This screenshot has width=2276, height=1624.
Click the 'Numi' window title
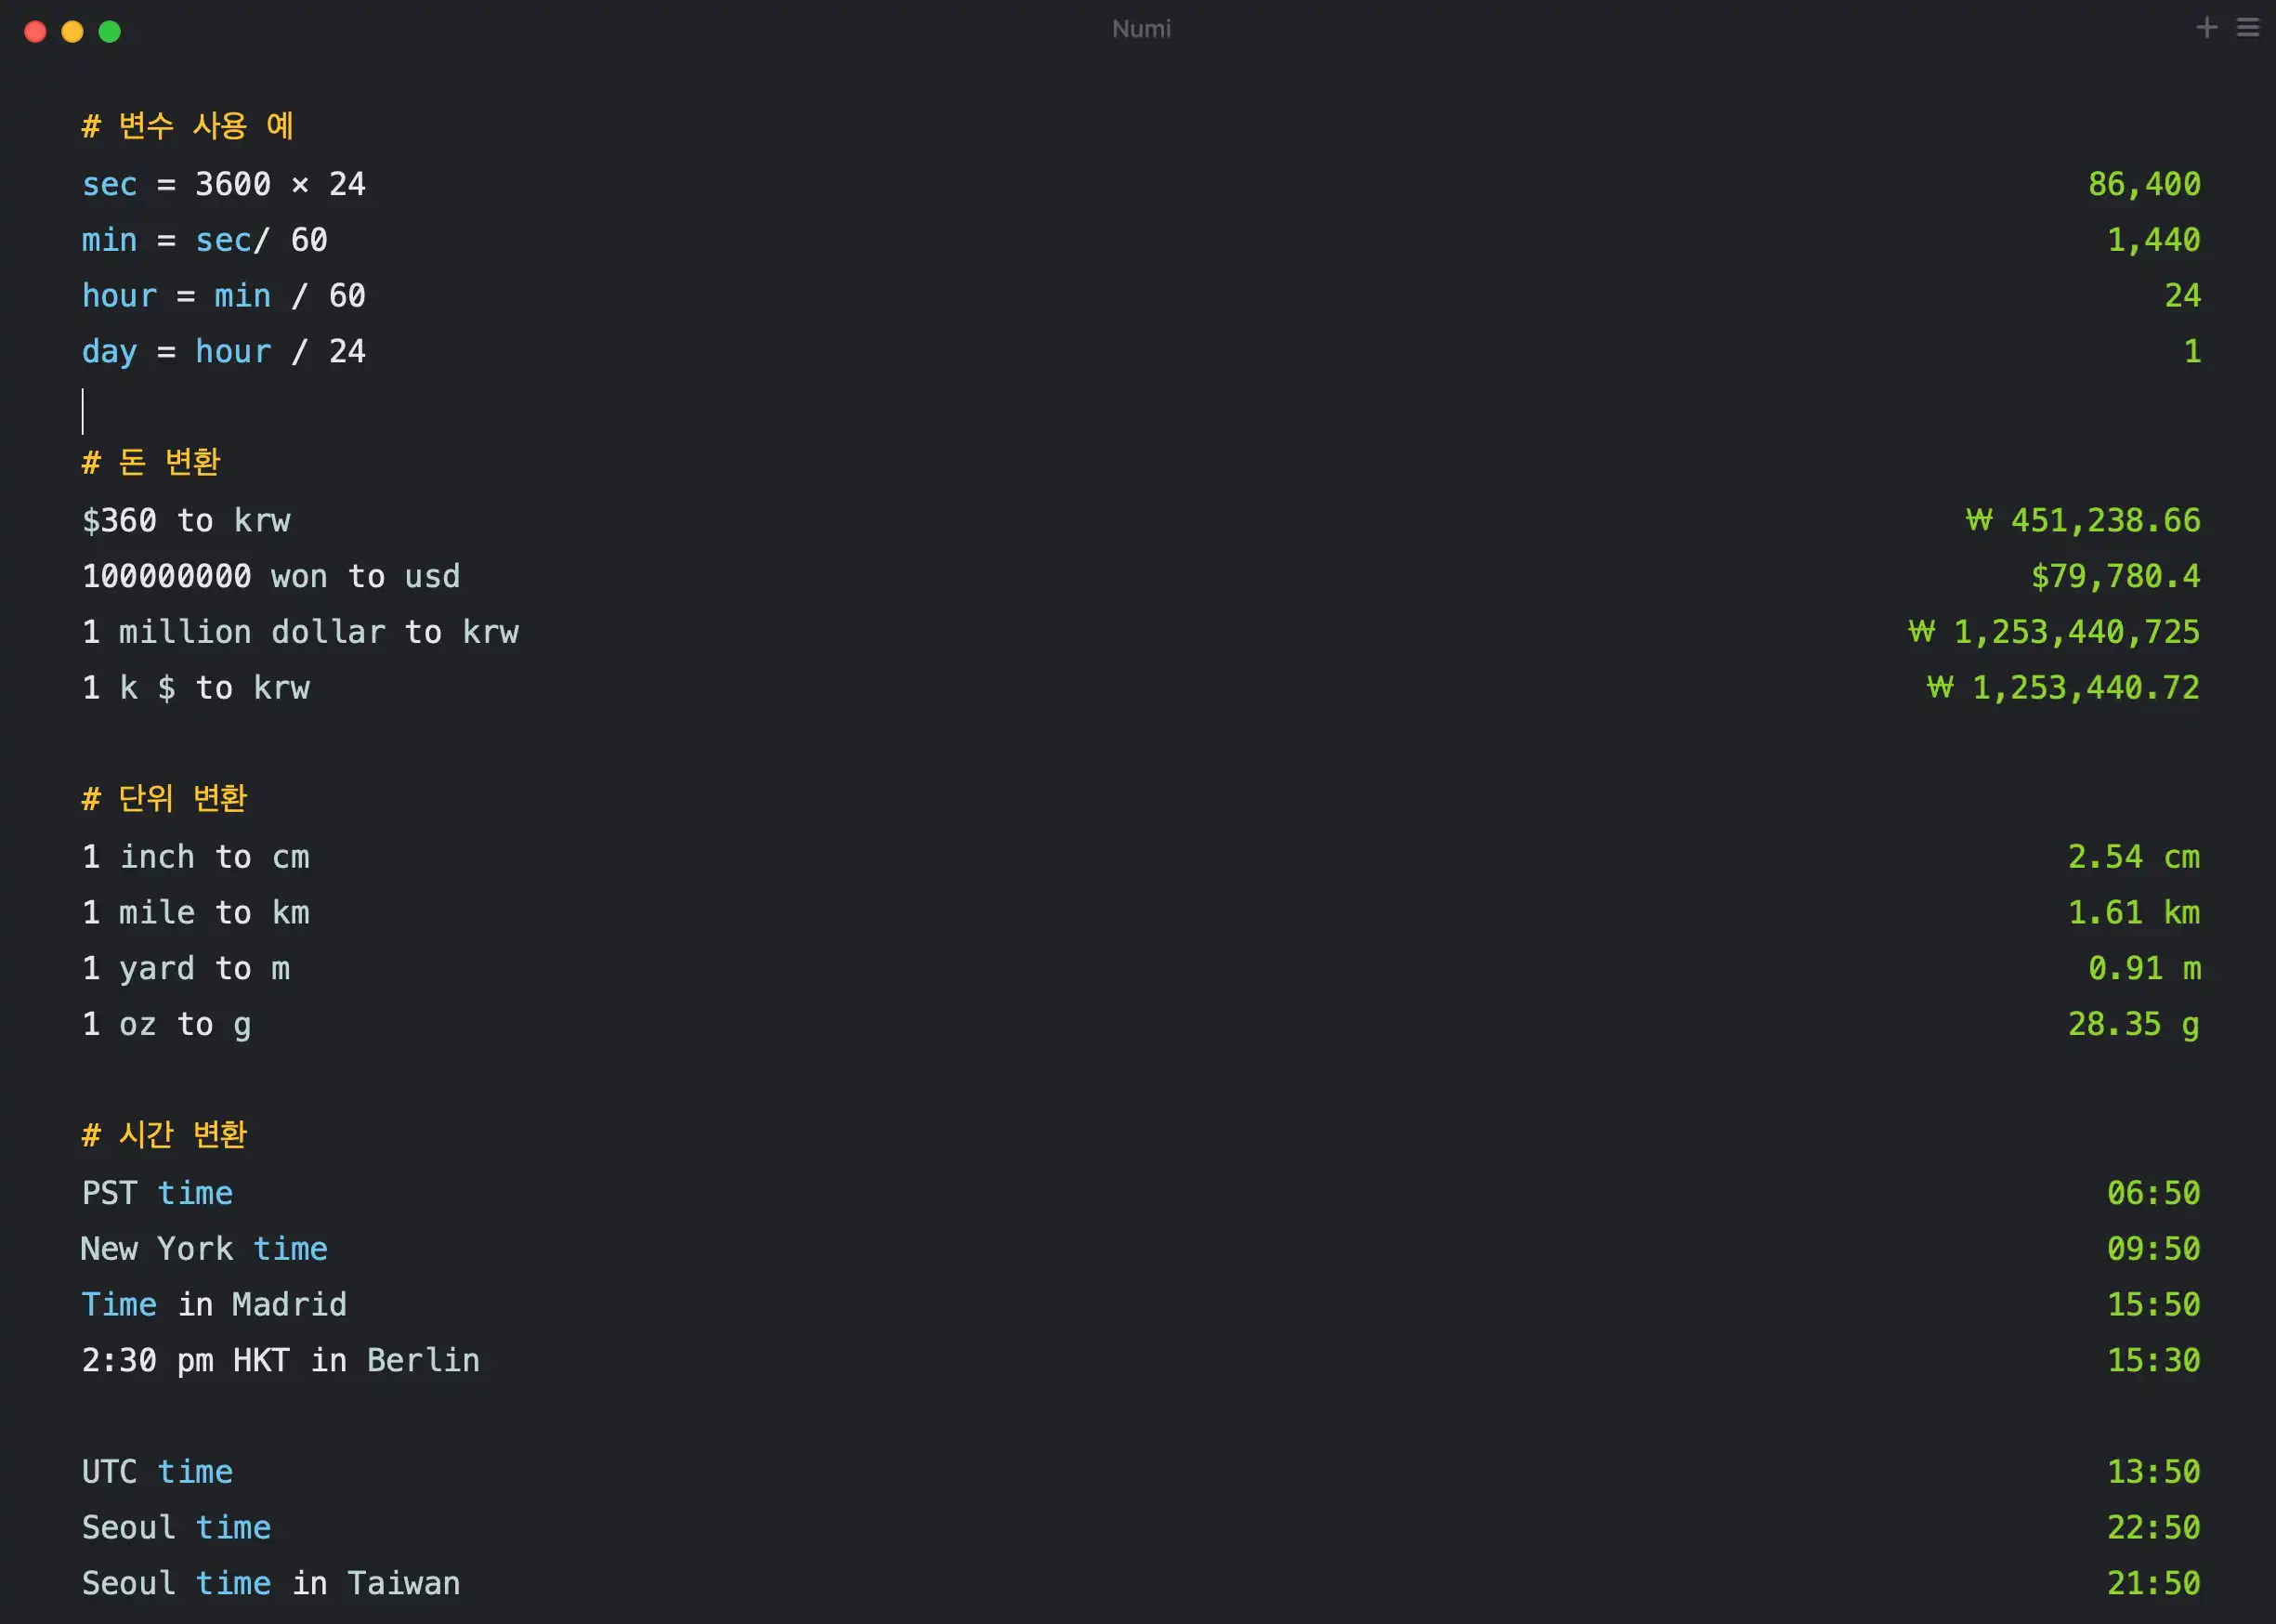tap(1140, 29)
